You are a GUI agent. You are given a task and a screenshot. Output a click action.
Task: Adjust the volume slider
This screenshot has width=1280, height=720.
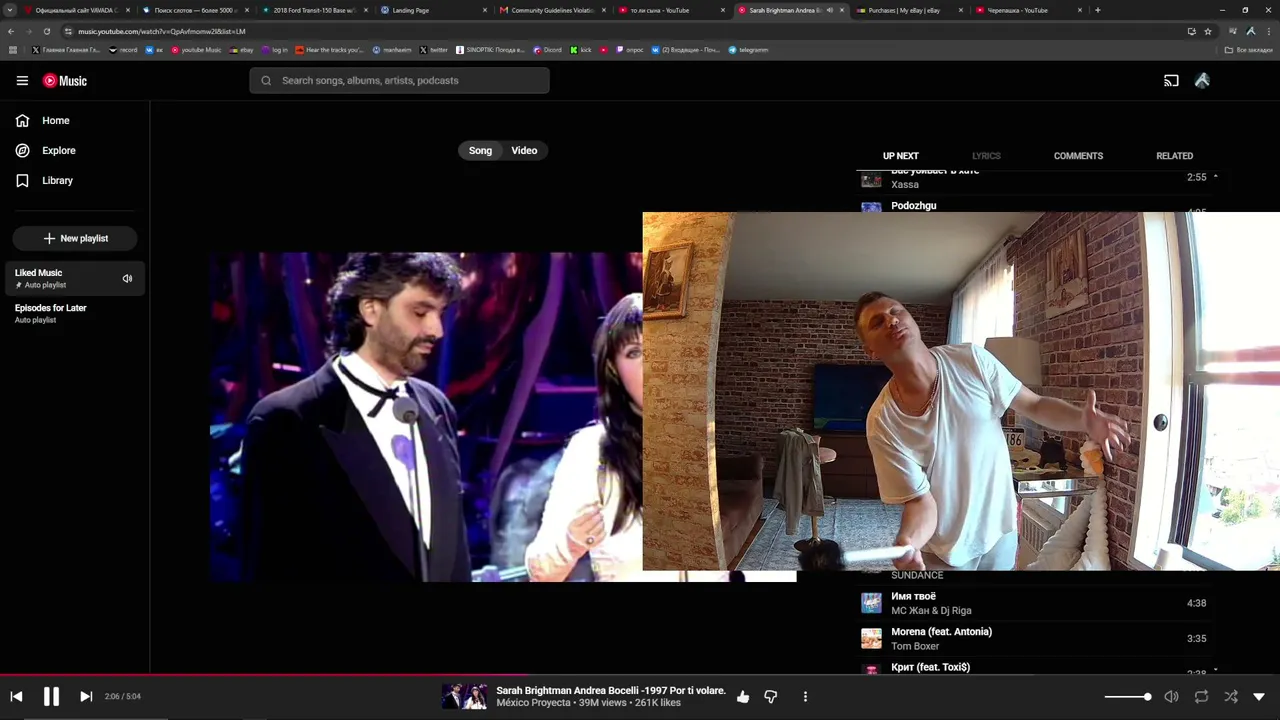click(1128, 697)
